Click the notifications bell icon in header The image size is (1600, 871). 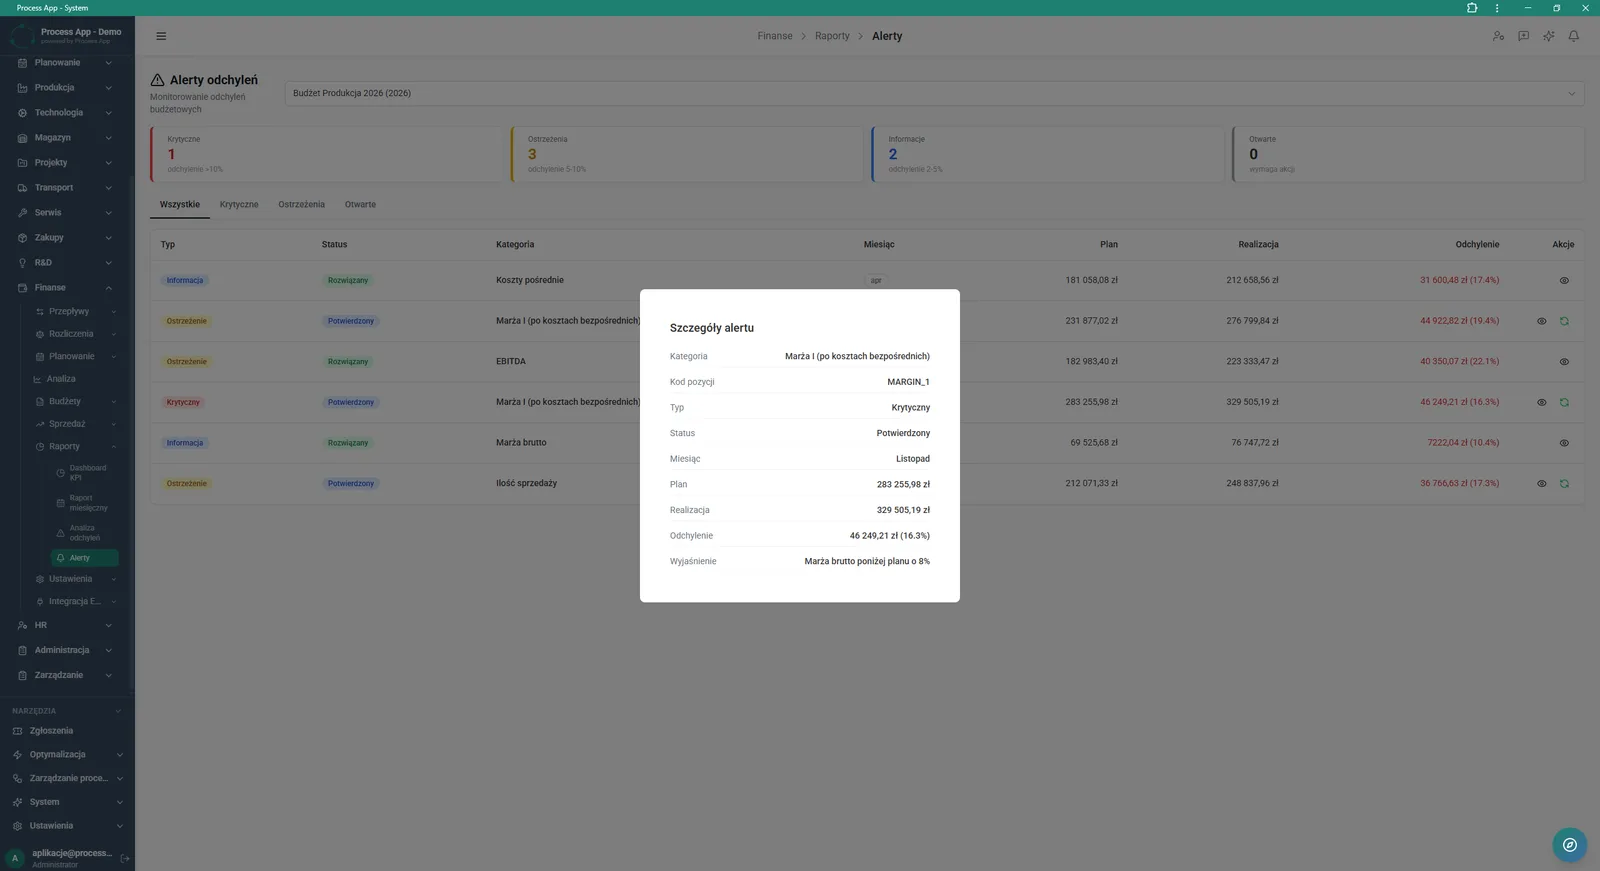[x=1574, y=36]
